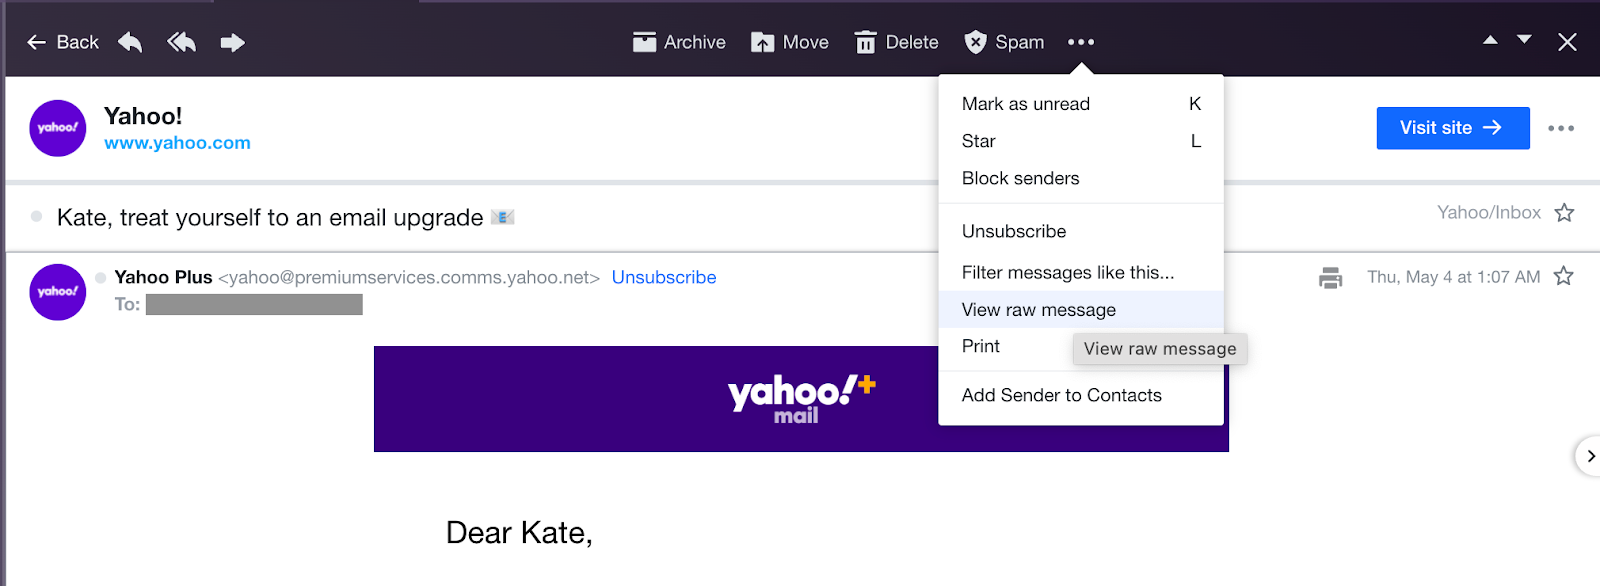Click the Yahoo/Inbox folder label

point(1489,212)
